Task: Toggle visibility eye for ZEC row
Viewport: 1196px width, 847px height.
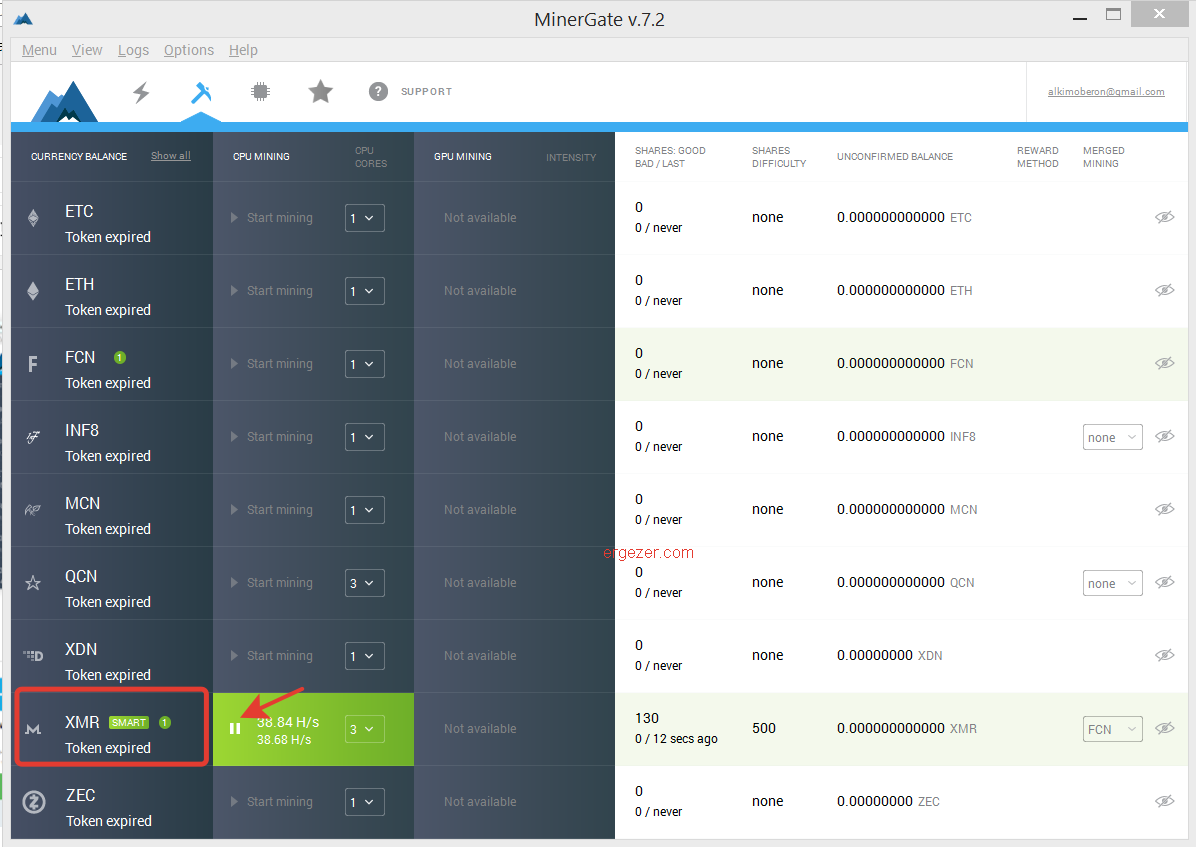Action: [1164, 801]
